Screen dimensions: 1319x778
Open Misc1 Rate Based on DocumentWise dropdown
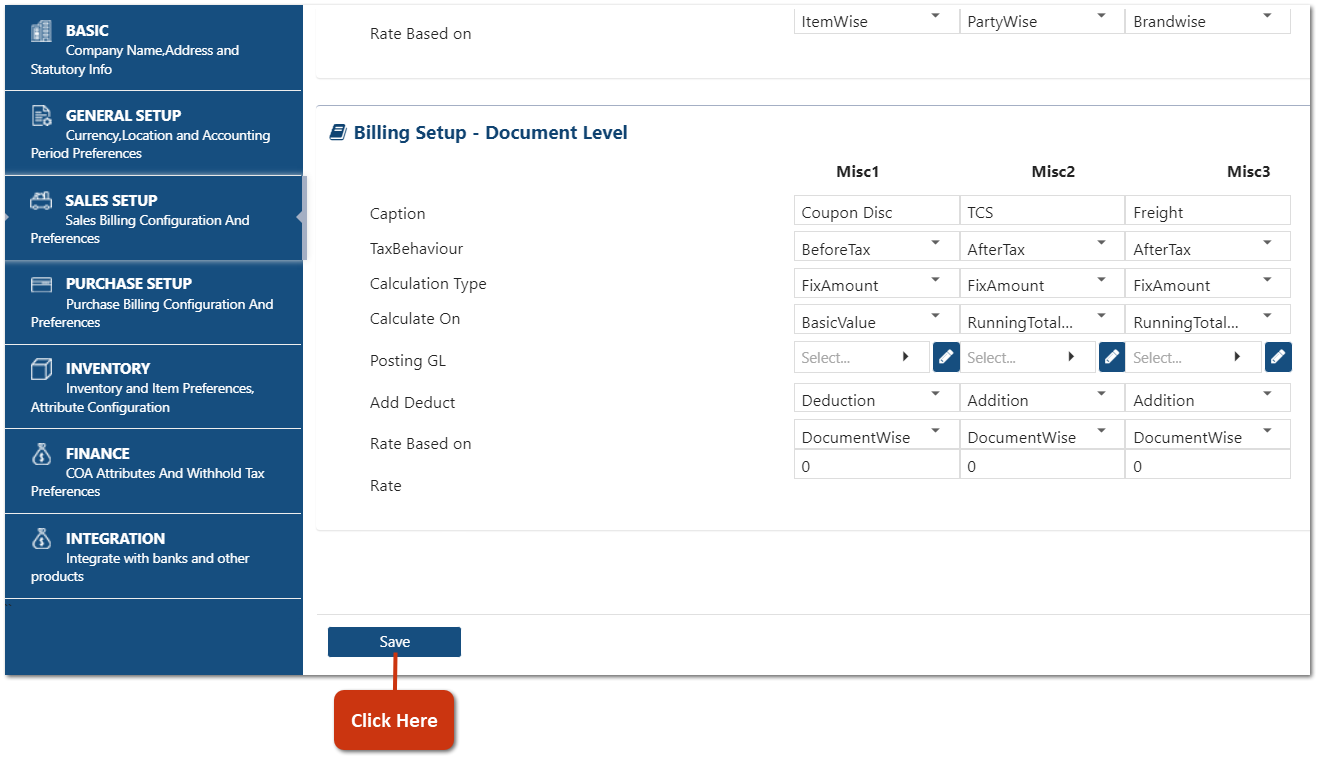(876, 435)
